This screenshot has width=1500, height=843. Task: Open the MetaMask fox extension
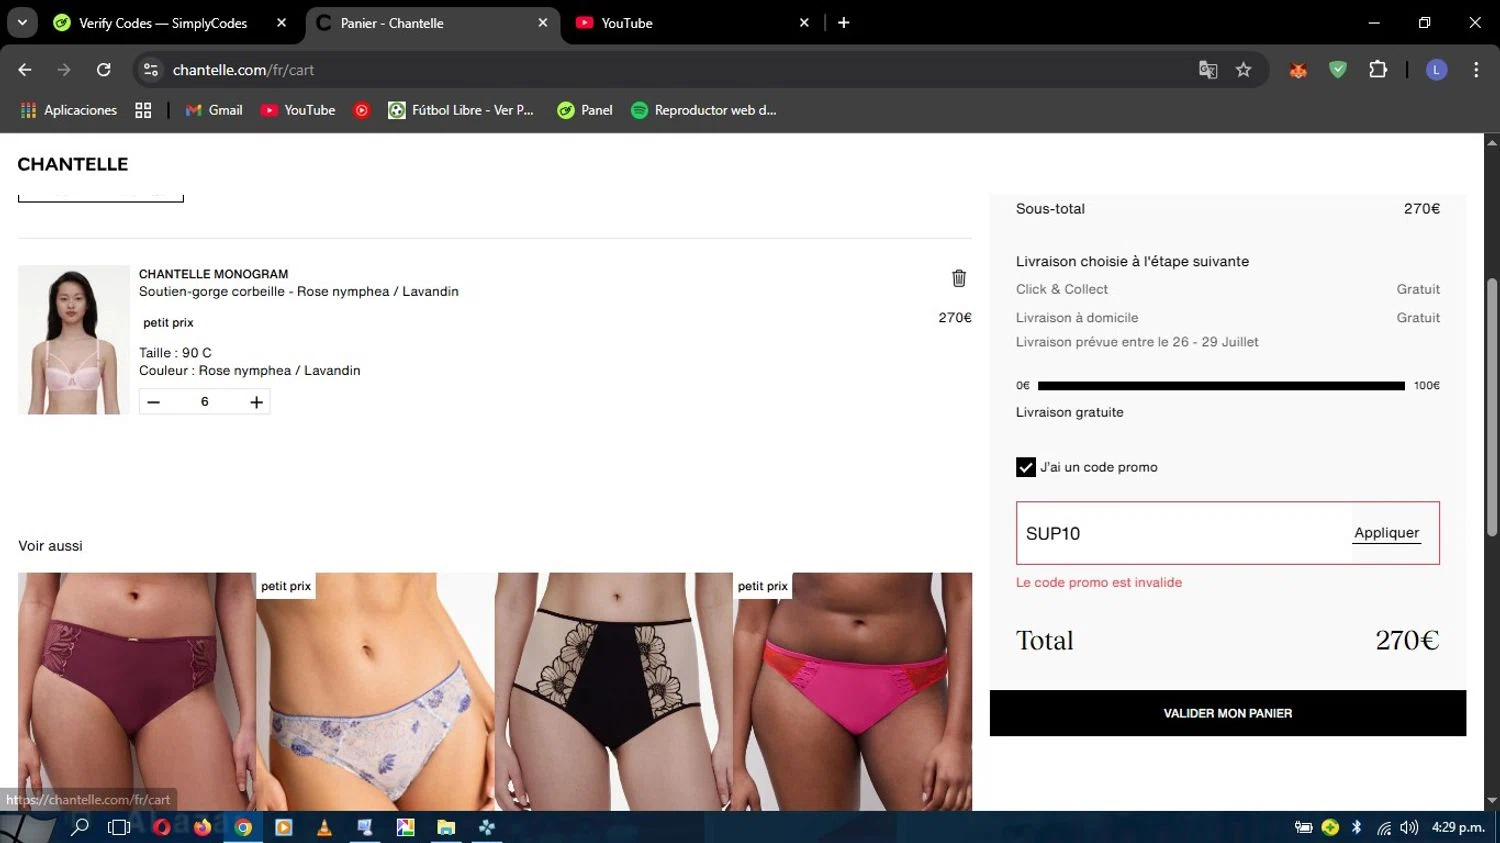1298,70
